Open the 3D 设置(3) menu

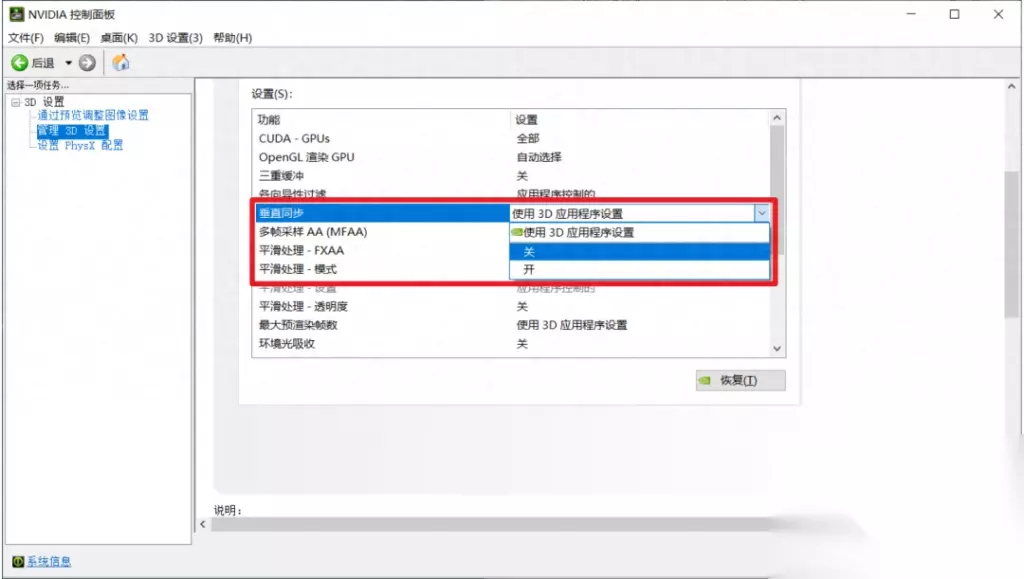coord(176,38)
